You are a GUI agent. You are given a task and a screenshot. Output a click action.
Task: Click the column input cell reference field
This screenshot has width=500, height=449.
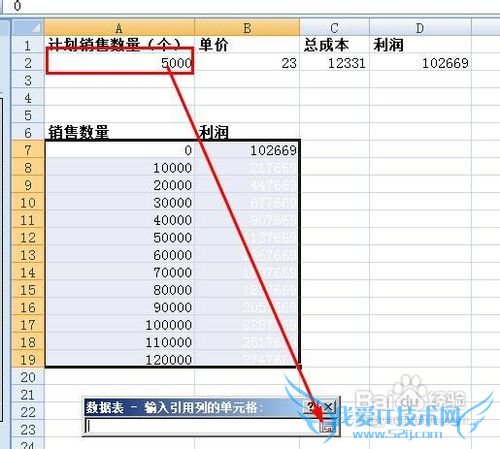point(202,426)
